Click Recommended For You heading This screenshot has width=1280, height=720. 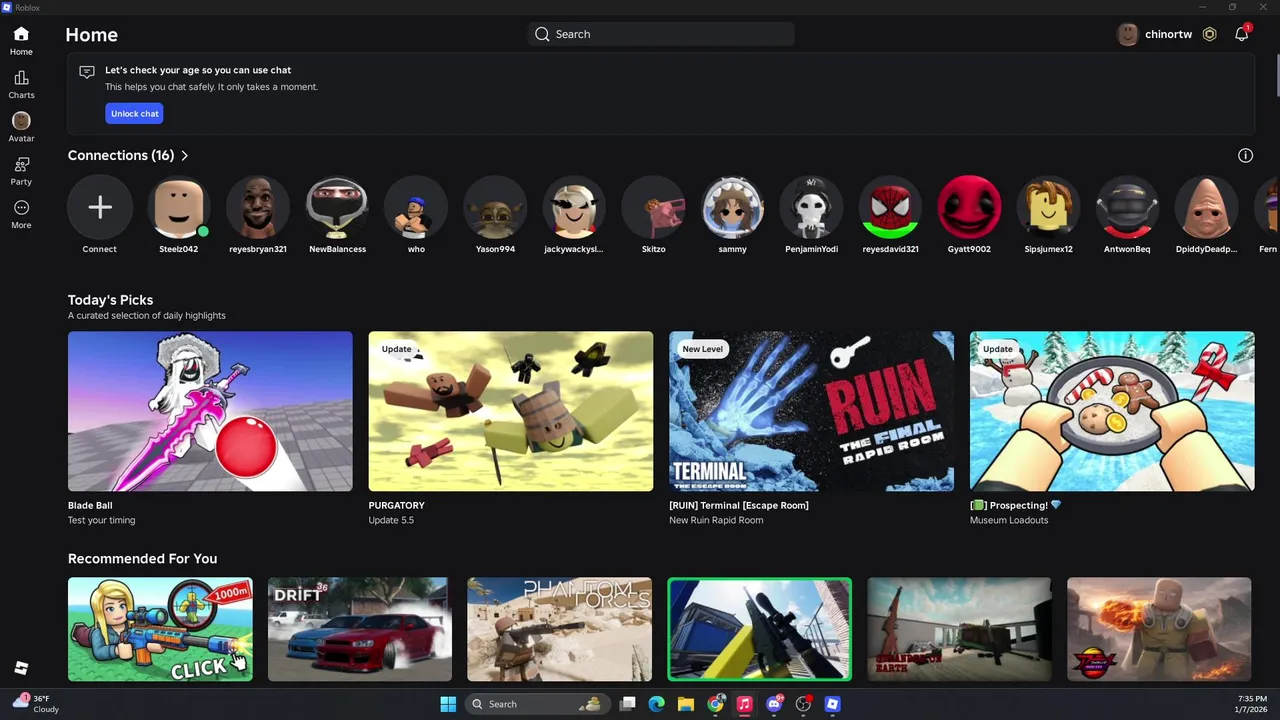[142, 559]
